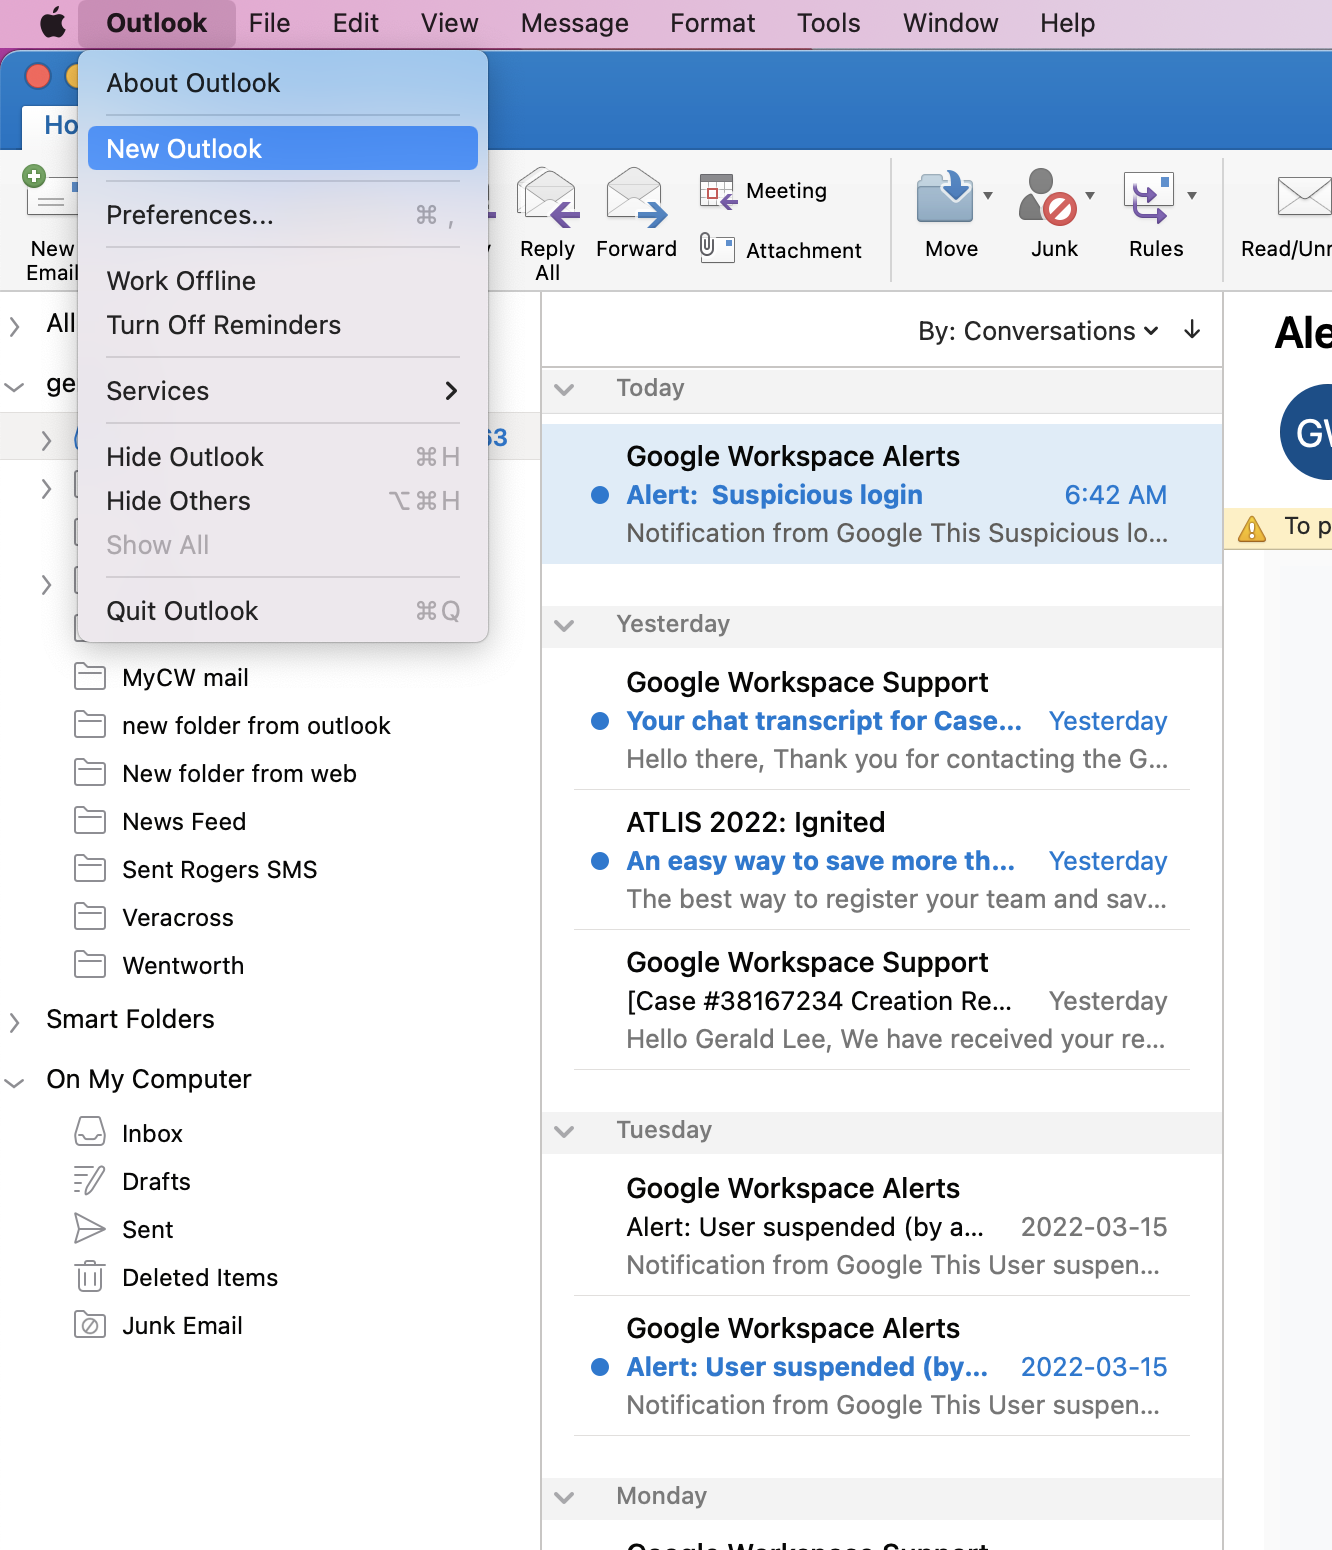Screen dimensions: 1332x1550
Task: Open Case #38167234 Creation email
Action: (x=882, y=1000)
